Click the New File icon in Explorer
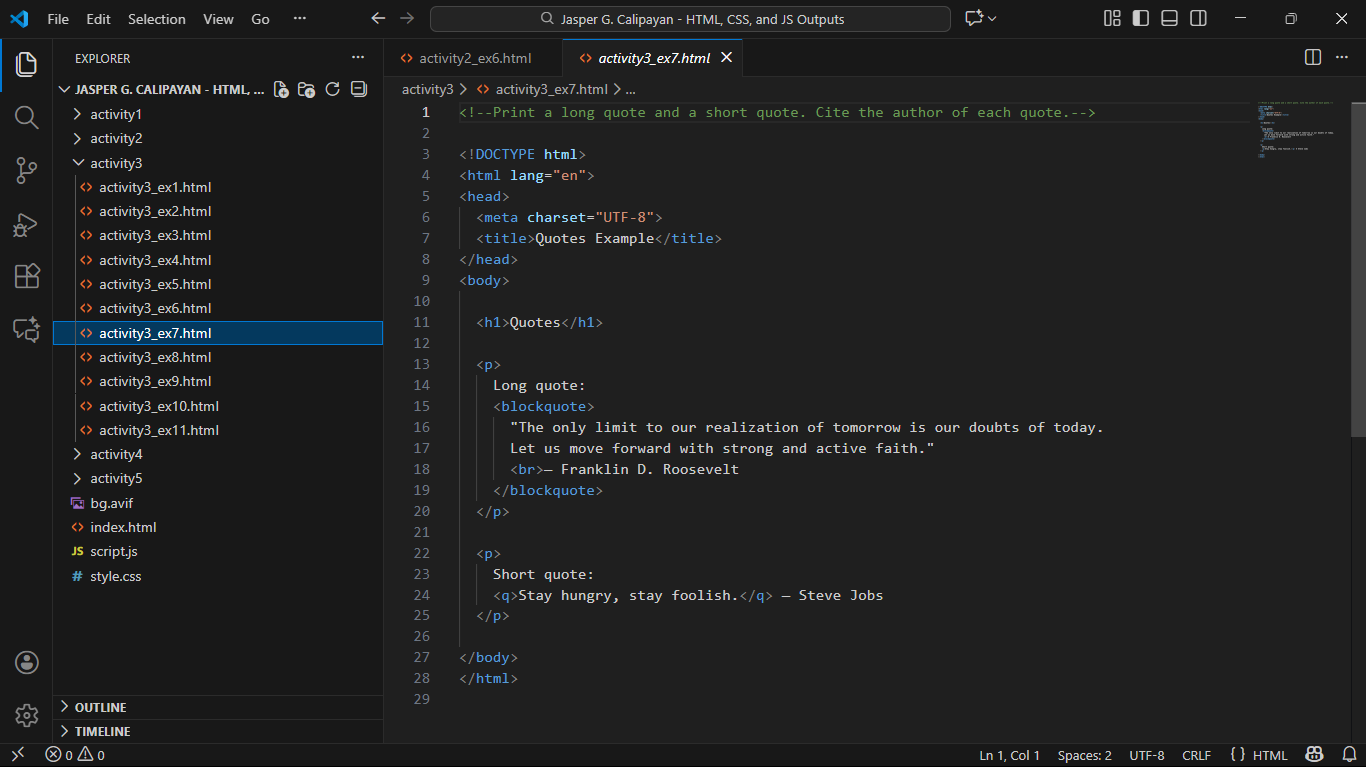 281,90
